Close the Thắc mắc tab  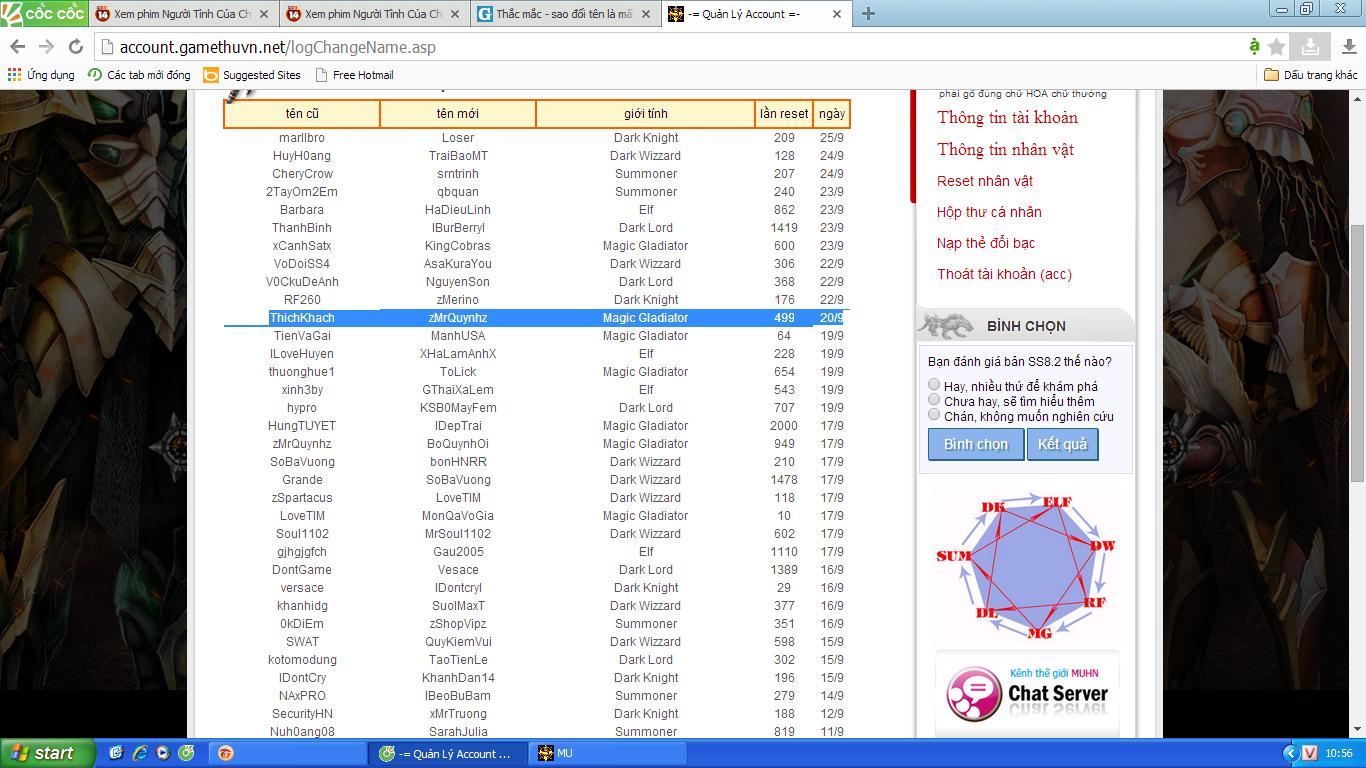tap(645, 14)
